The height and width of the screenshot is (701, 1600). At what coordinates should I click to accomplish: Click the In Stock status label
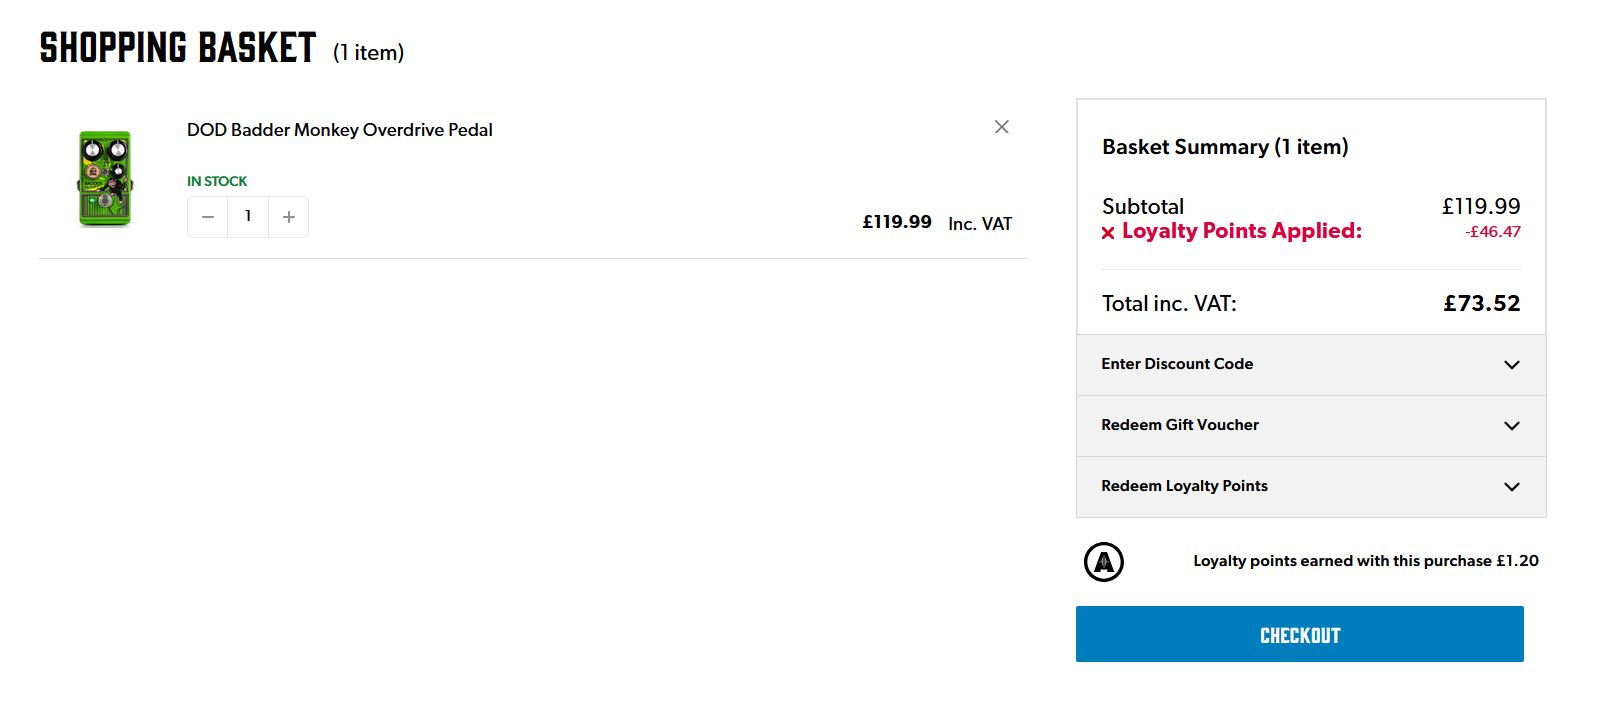click(x=217, y=181)
